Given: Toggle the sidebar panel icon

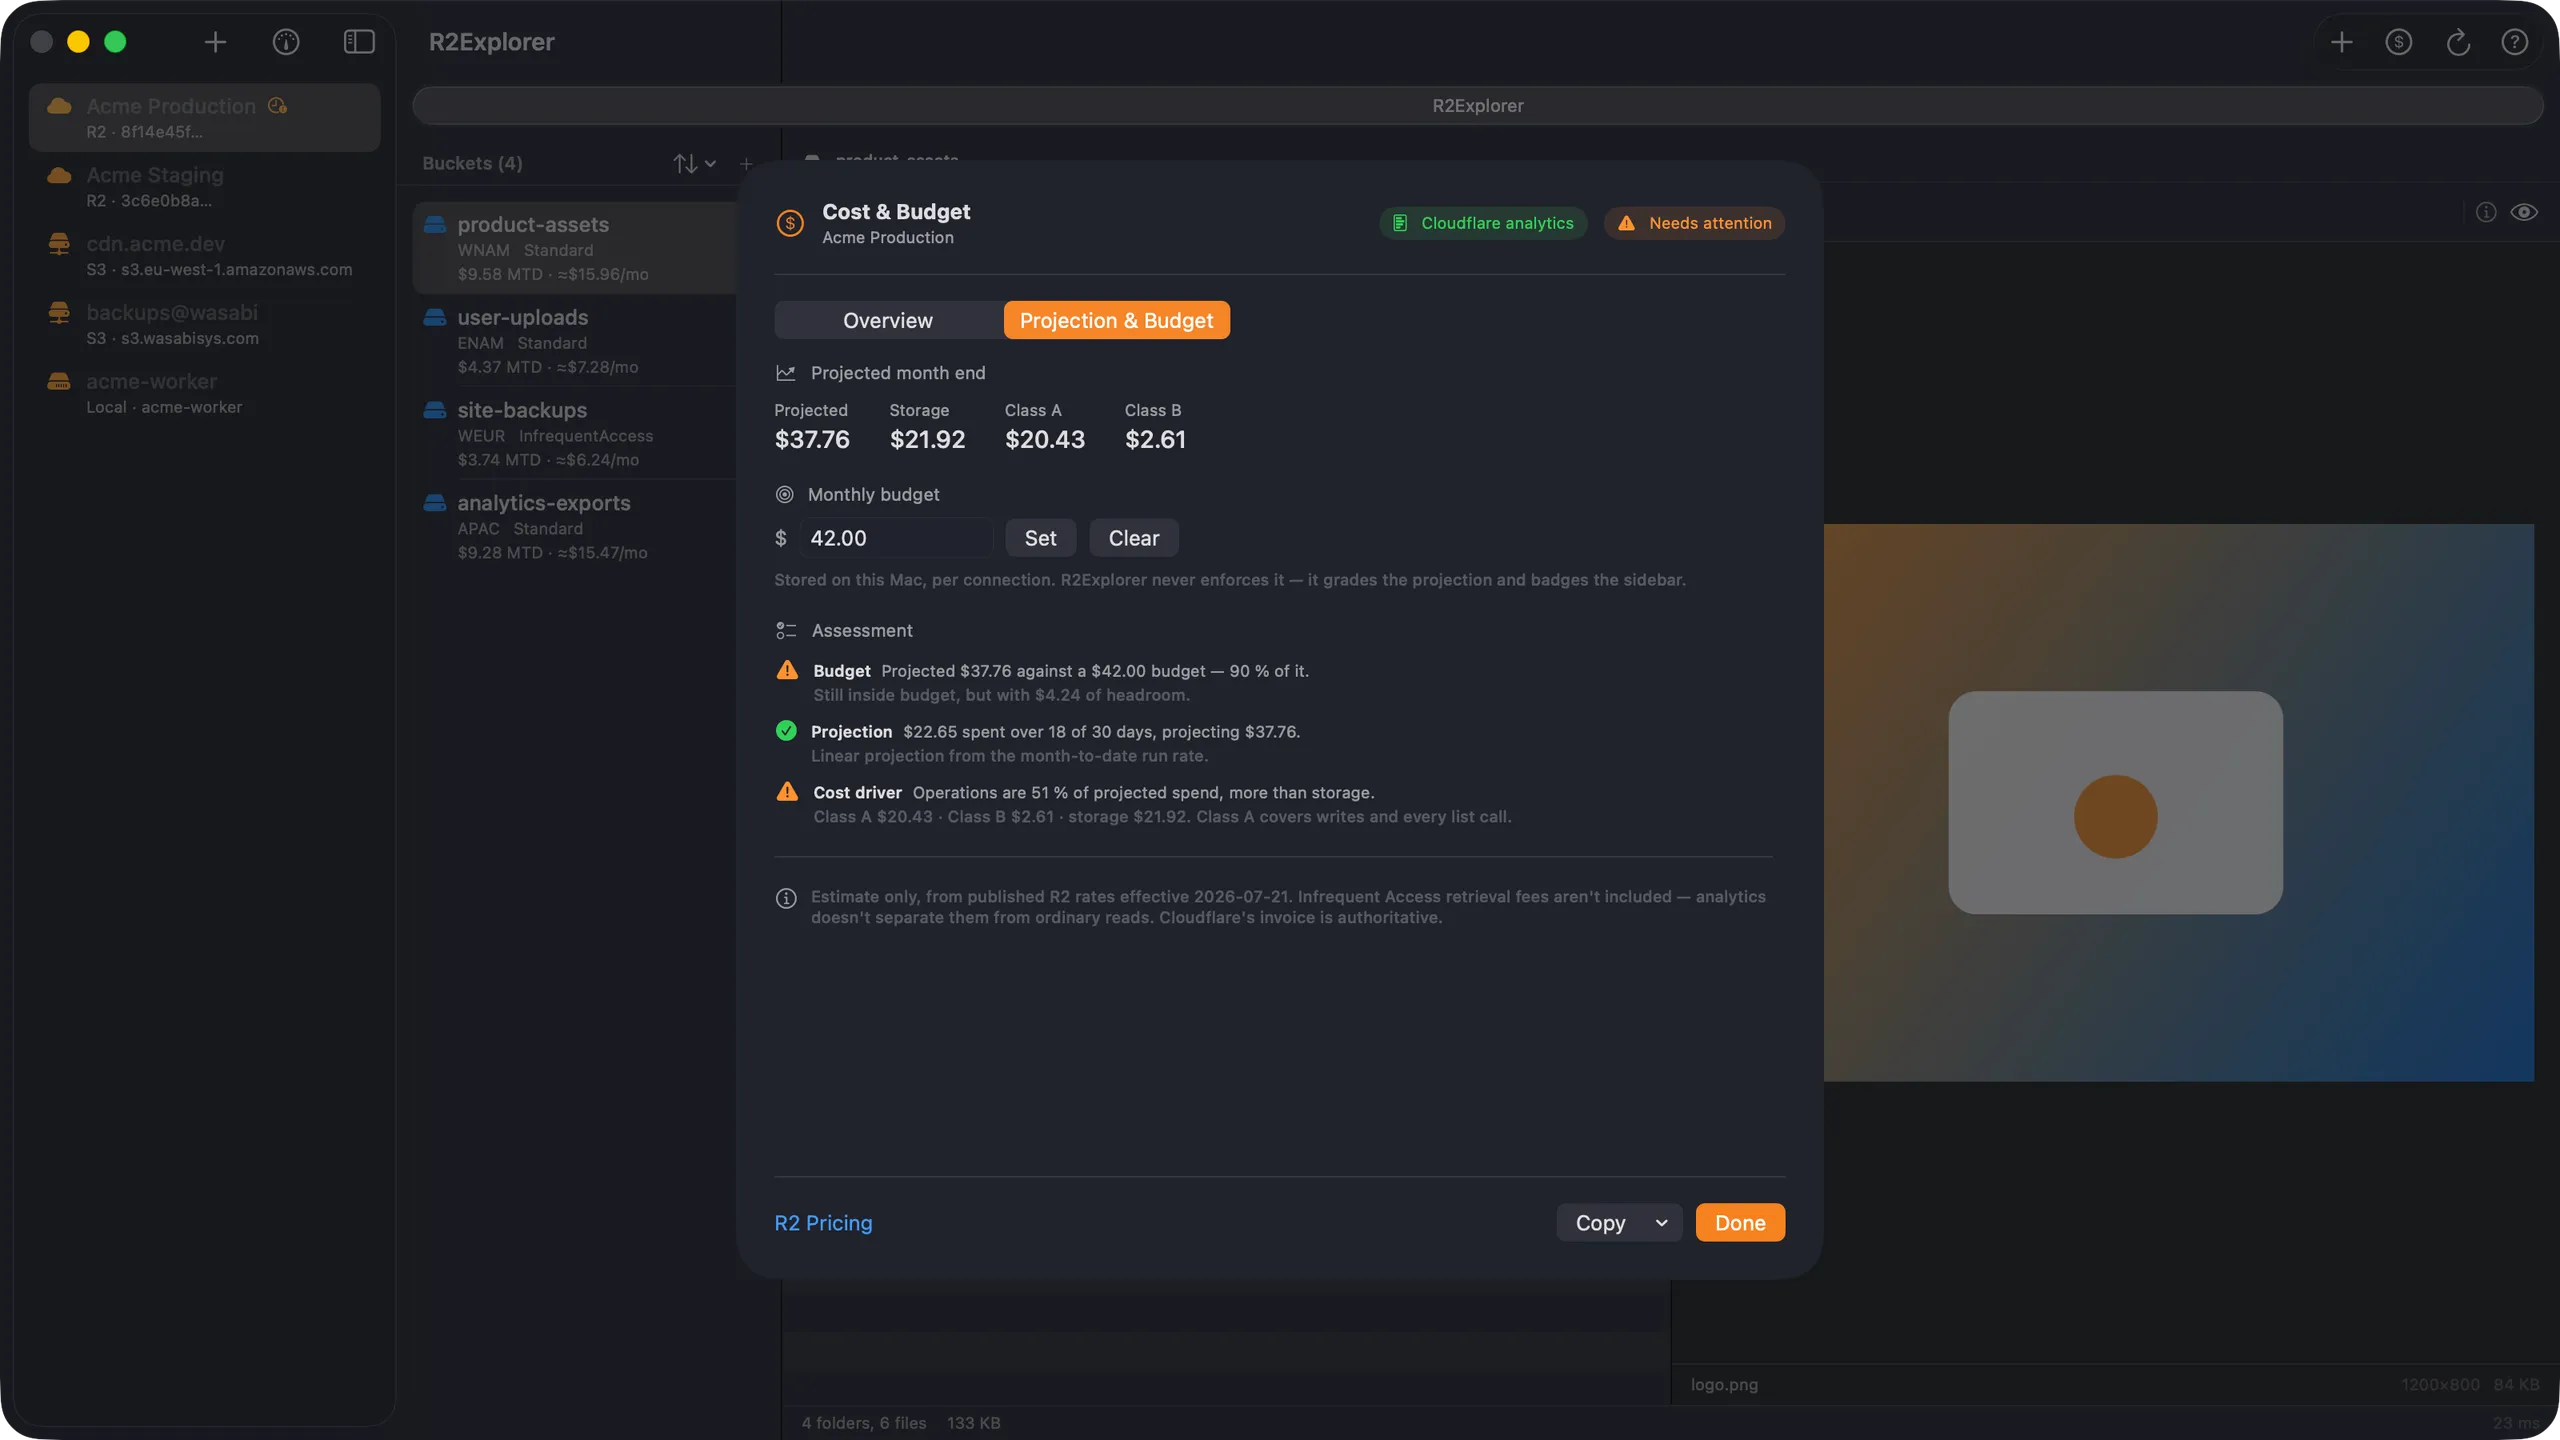Looking at the screenshot, I should click(359, 42).
